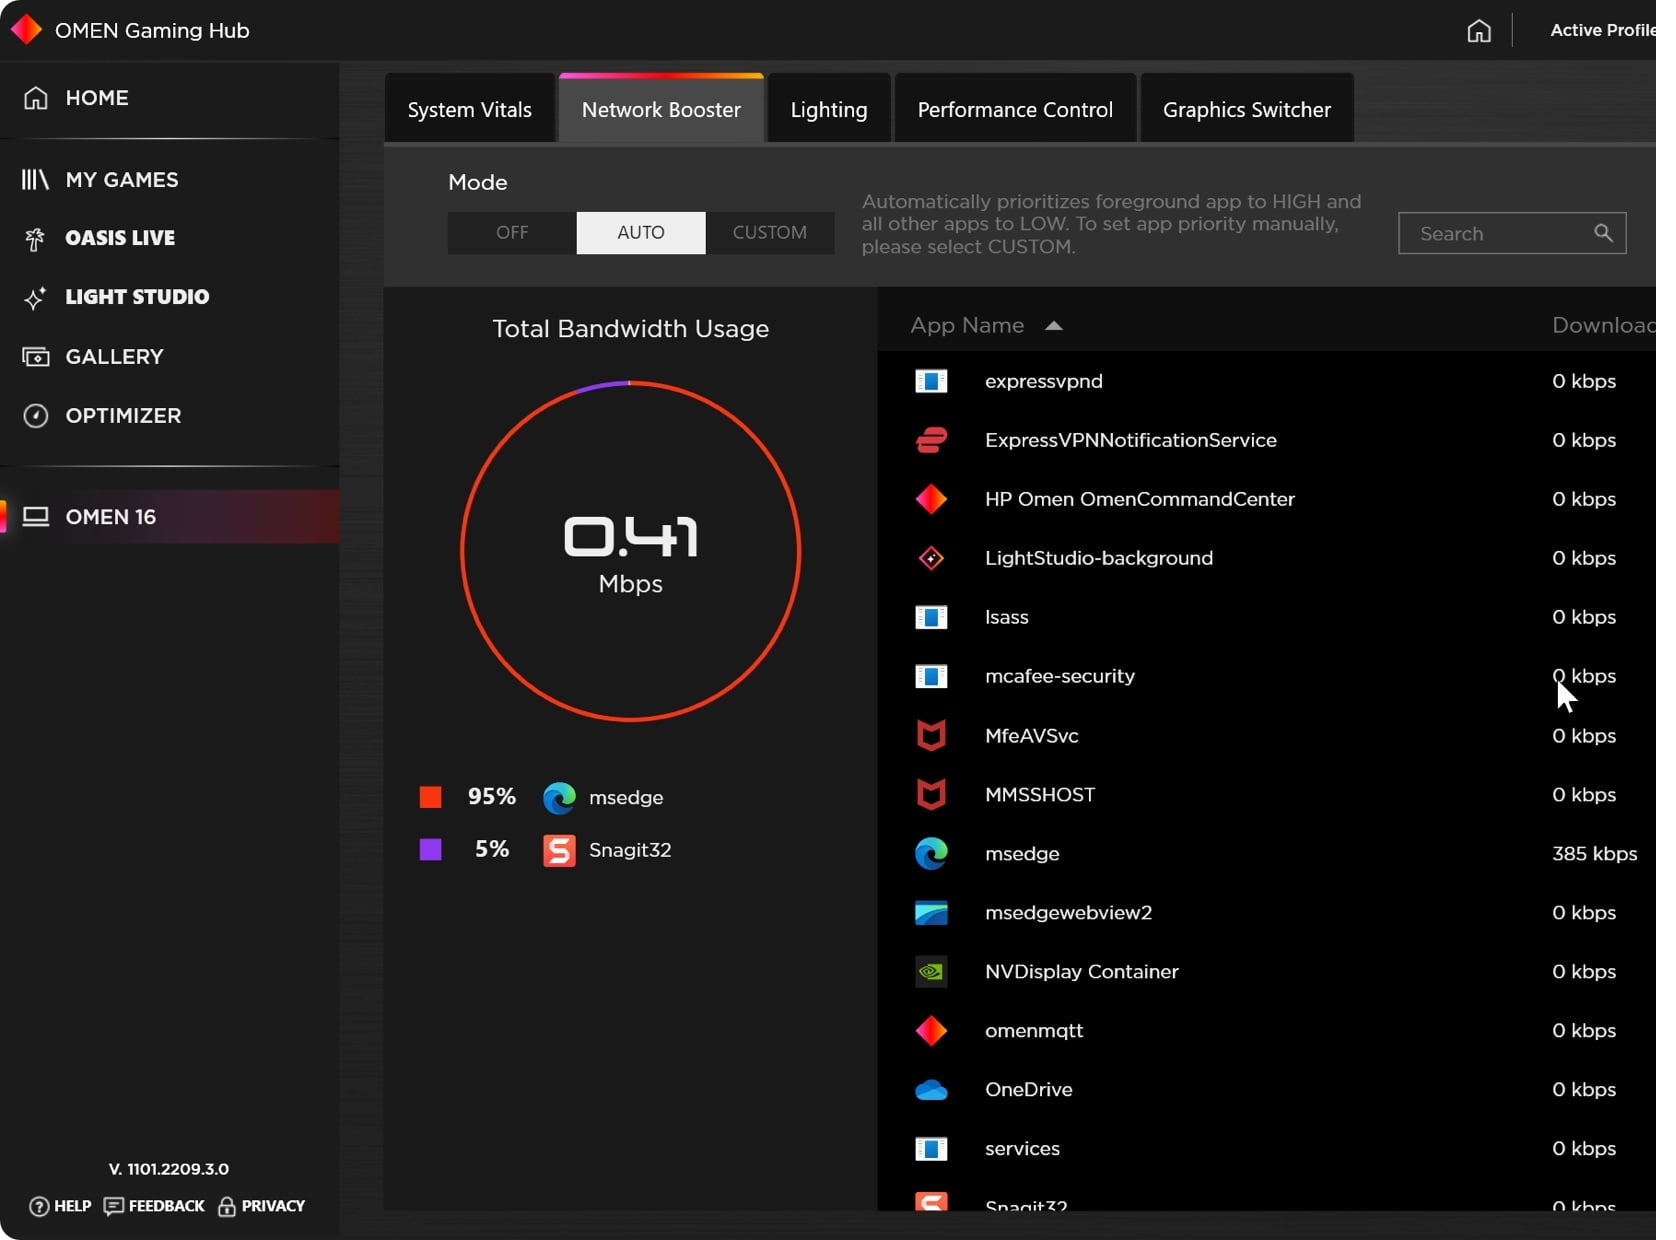The image size is (1676, 1240).
Task: Click the Snagit32 icon in the bandwidth legend
Action: pos(559,850)
